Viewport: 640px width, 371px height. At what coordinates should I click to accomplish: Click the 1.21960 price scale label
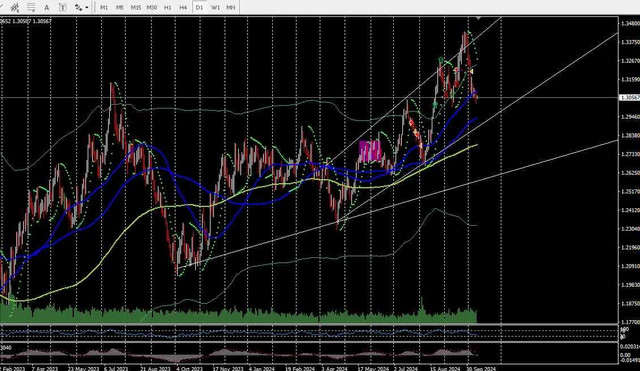(630, 248)
